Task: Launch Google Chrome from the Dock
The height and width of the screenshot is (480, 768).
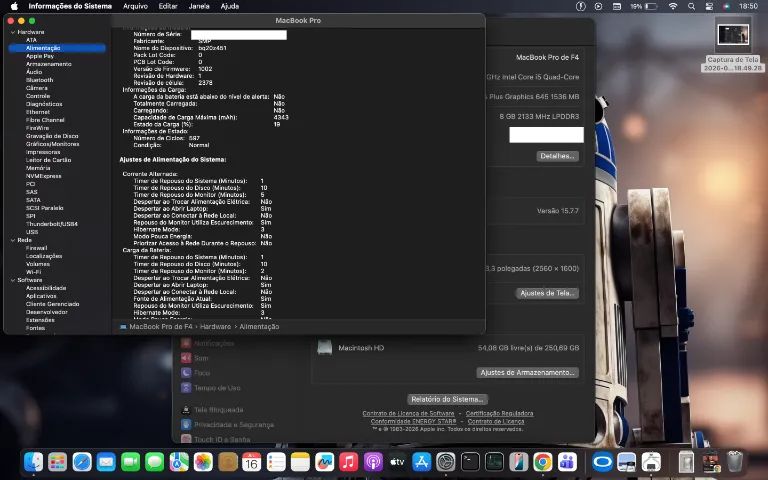Action: [x=542, y=462]
